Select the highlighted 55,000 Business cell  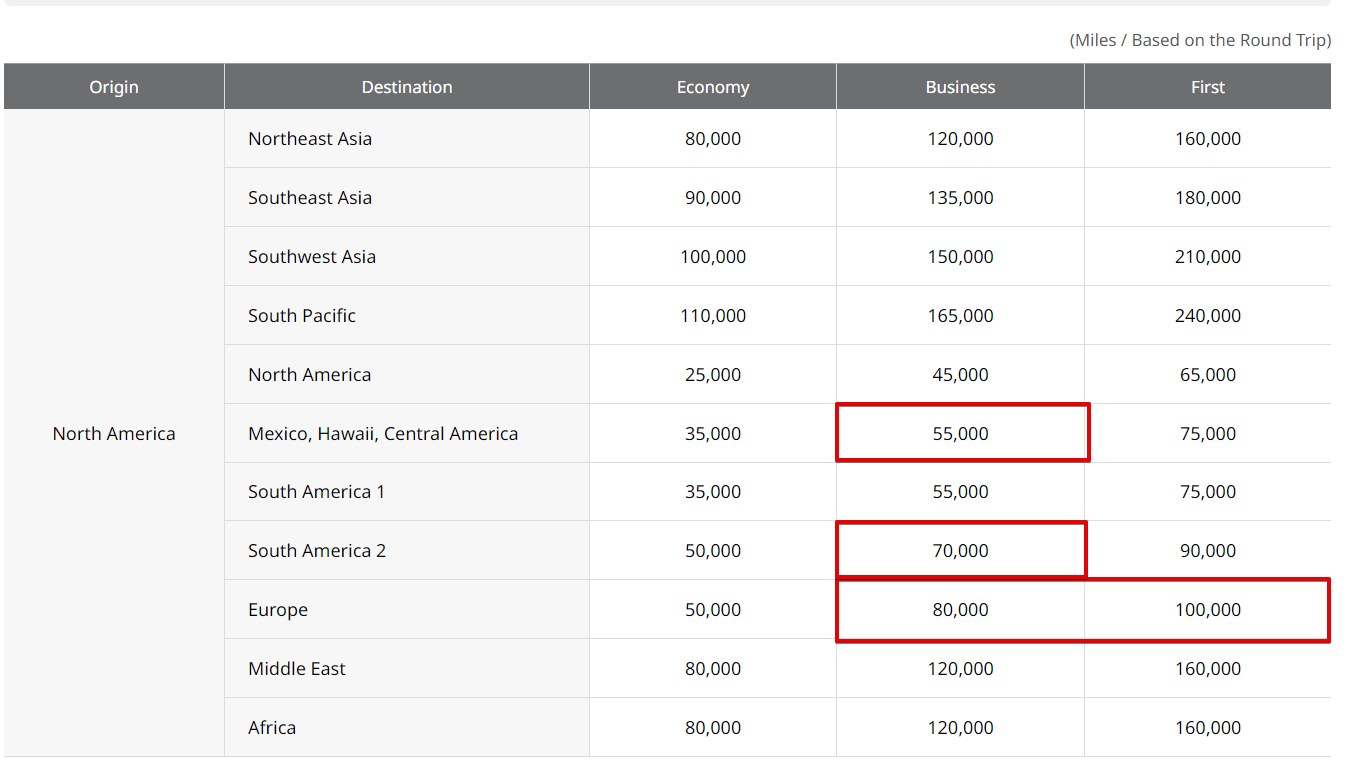coord(961,432)
